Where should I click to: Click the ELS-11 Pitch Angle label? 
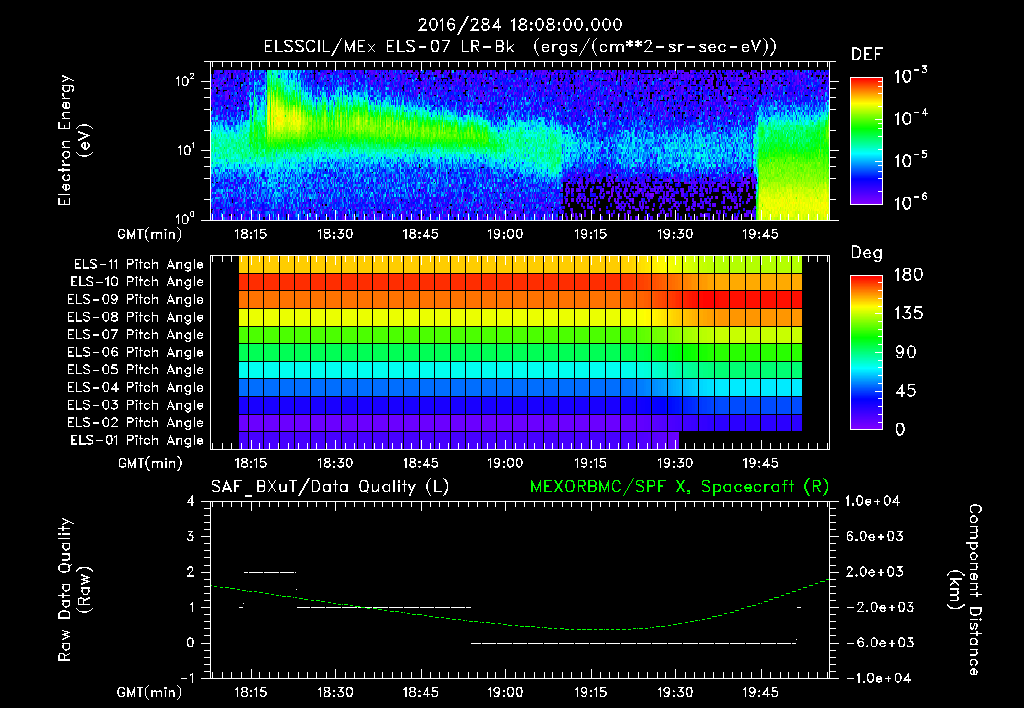(x=138, y=265)
